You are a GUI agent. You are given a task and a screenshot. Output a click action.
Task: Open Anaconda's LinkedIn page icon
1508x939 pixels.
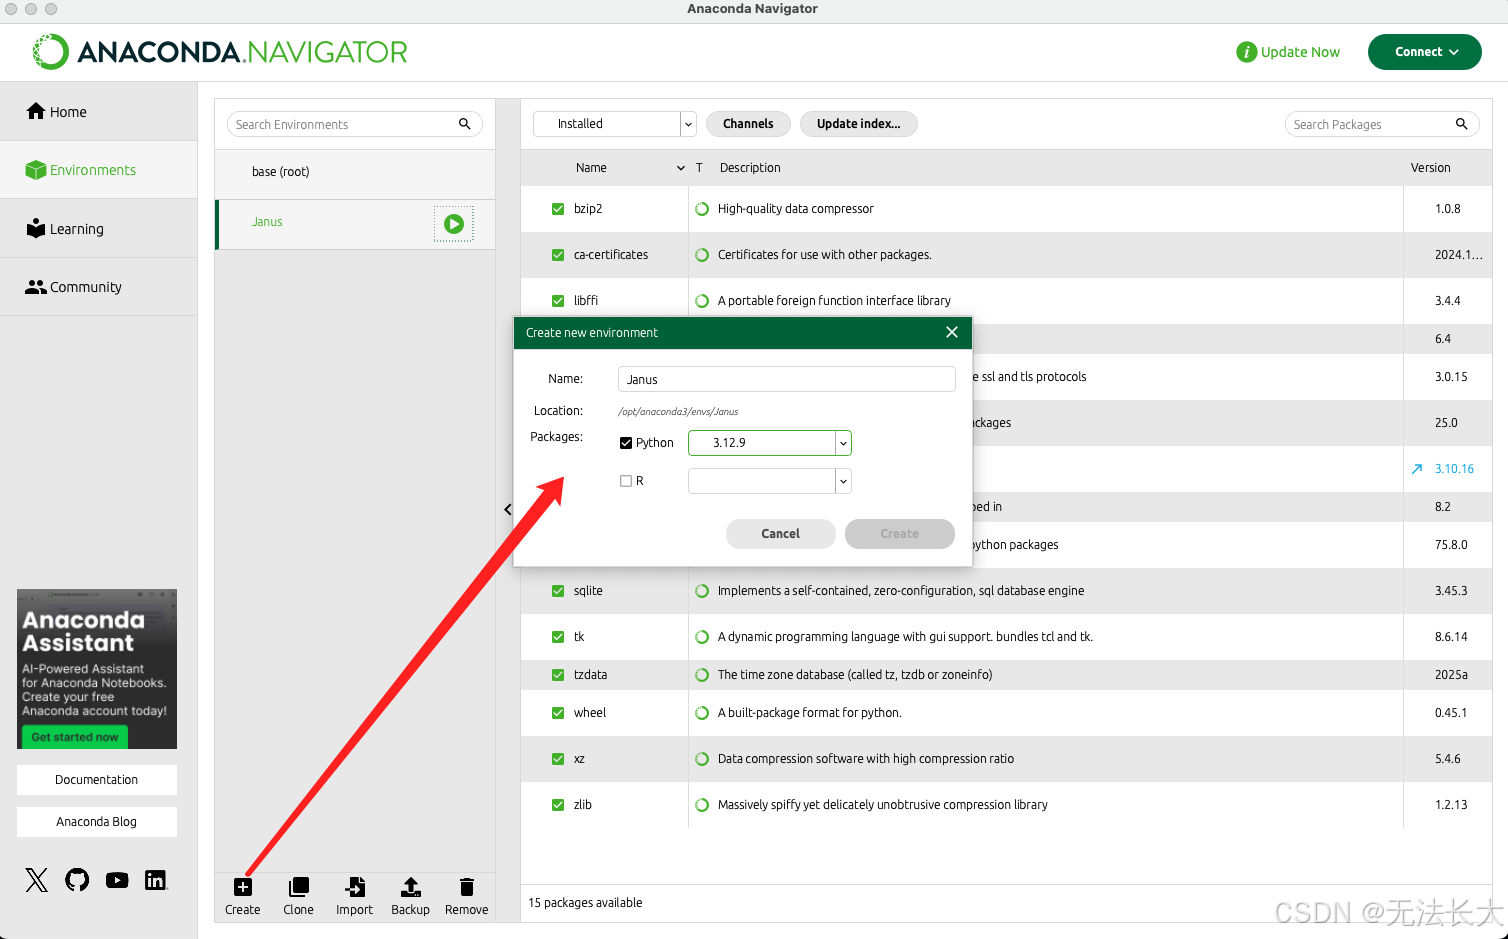[155, 880]
